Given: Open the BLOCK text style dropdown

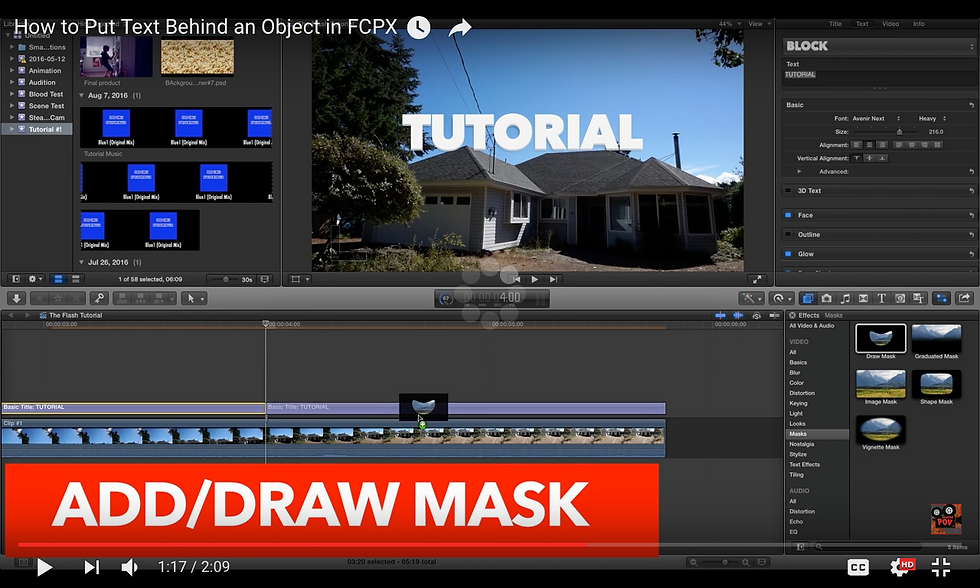Looking at the screenshot, I should [x=879, y=46].
